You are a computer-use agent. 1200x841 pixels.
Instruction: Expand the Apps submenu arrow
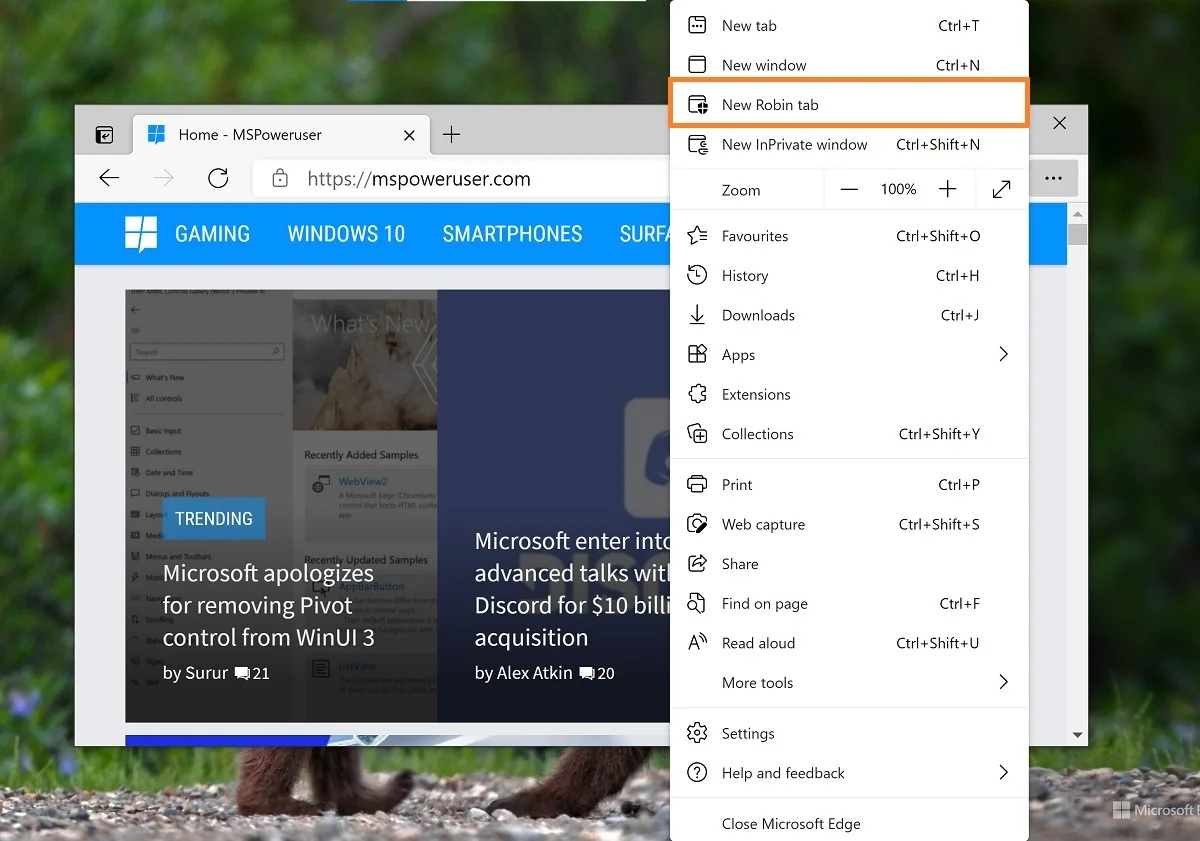(1004, 354)
